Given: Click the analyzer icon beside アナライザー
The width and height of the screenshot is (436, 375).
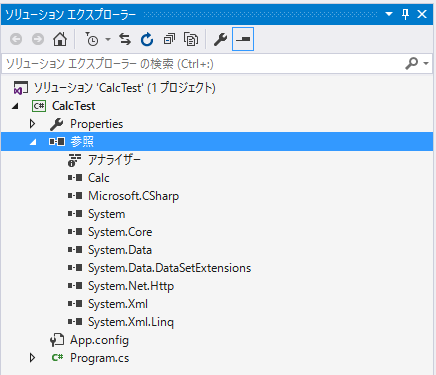Looking at the screenshot, I should point(74,160).
